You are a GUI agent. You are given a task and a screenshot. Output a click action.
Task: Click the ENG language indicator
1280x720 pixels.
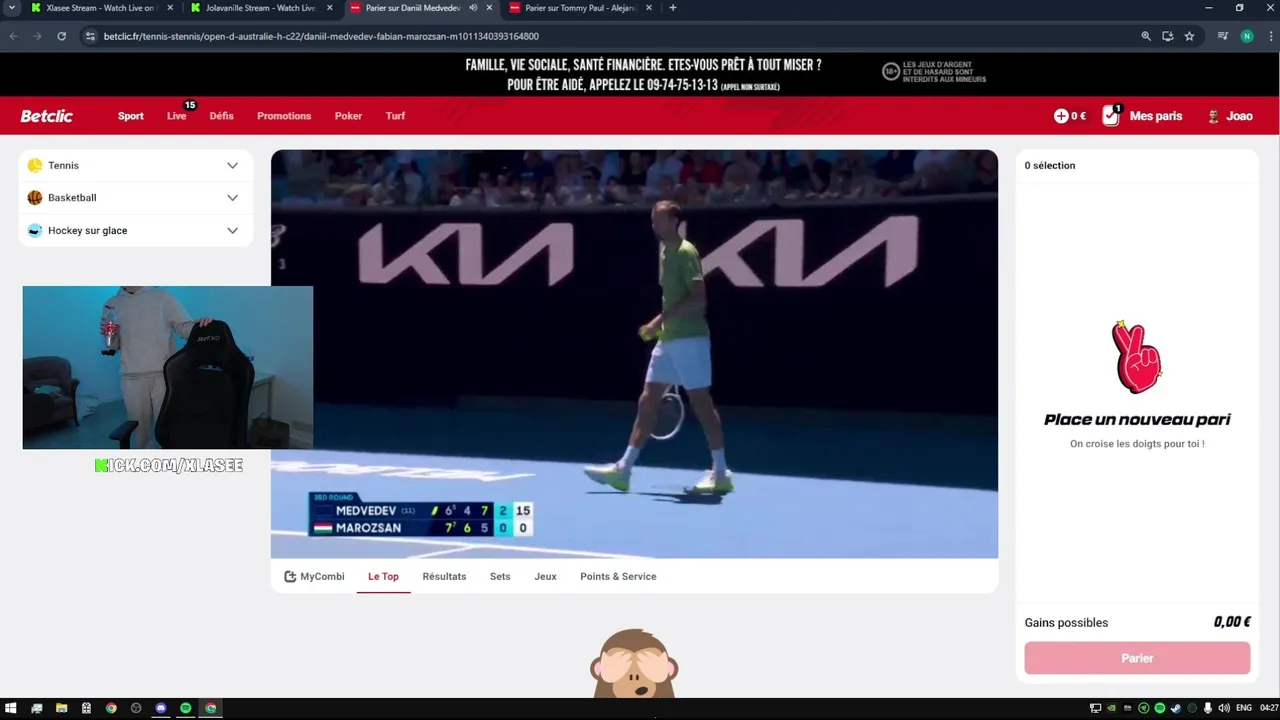click(1244, 708)
